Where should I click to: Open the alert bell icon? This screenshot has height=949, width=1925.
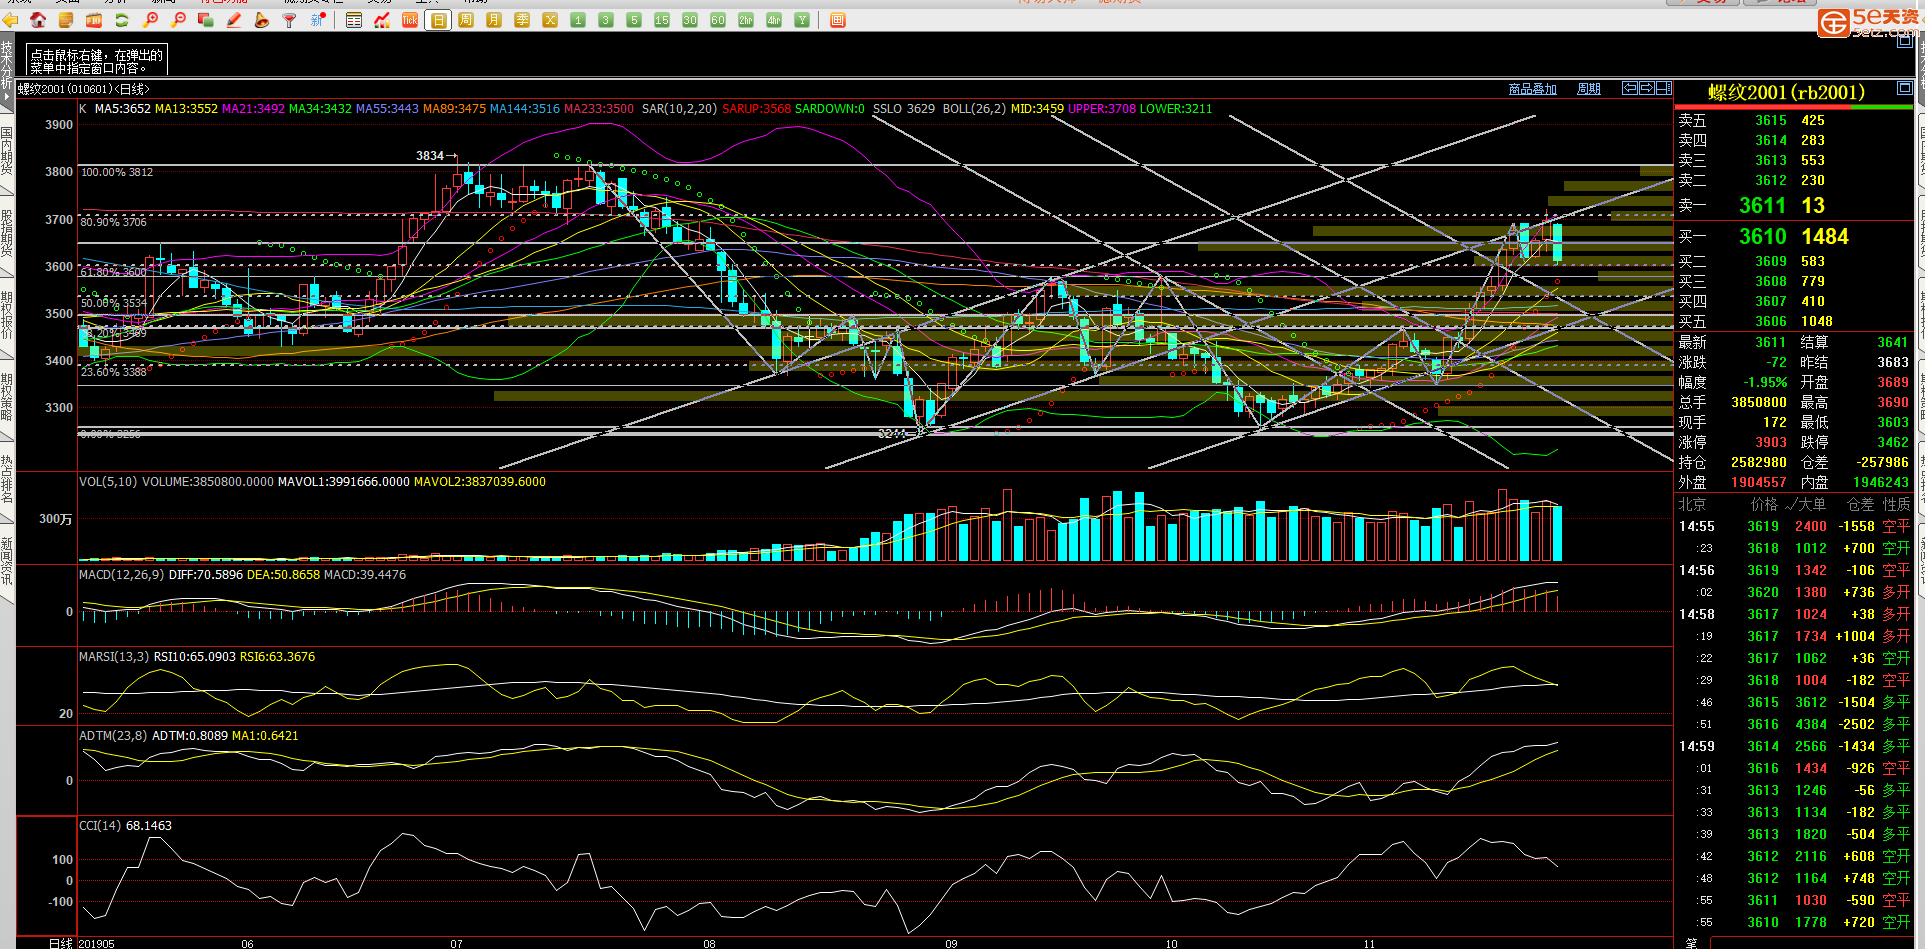(x=262, y=20)
